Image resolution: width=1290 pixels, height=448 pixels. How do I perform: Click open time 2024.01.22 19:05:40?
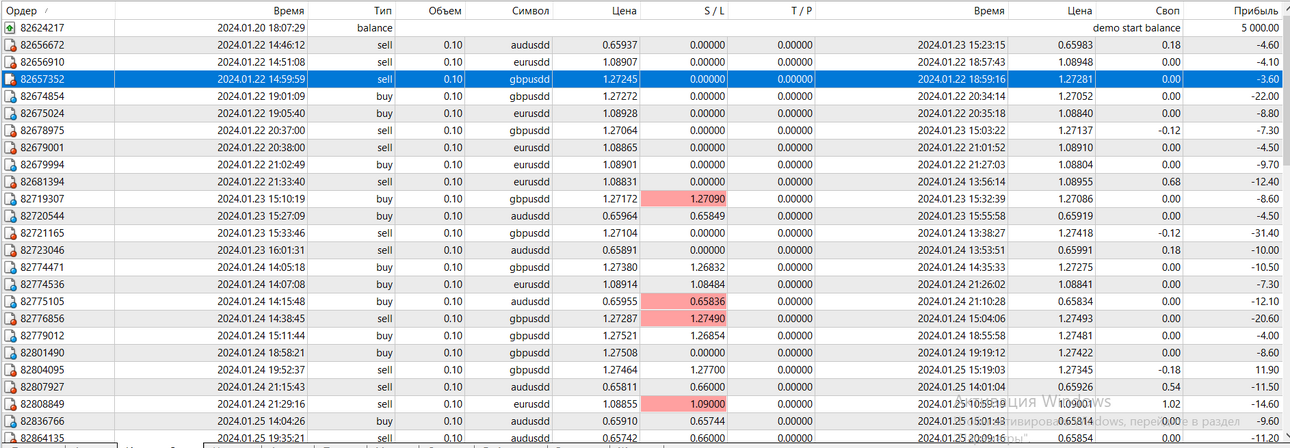[261, 113]
